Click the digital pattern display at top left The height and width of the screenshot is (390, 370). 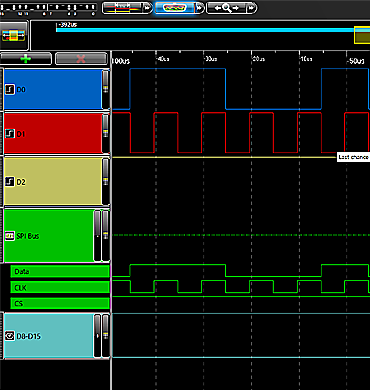[x=49, y=9]
